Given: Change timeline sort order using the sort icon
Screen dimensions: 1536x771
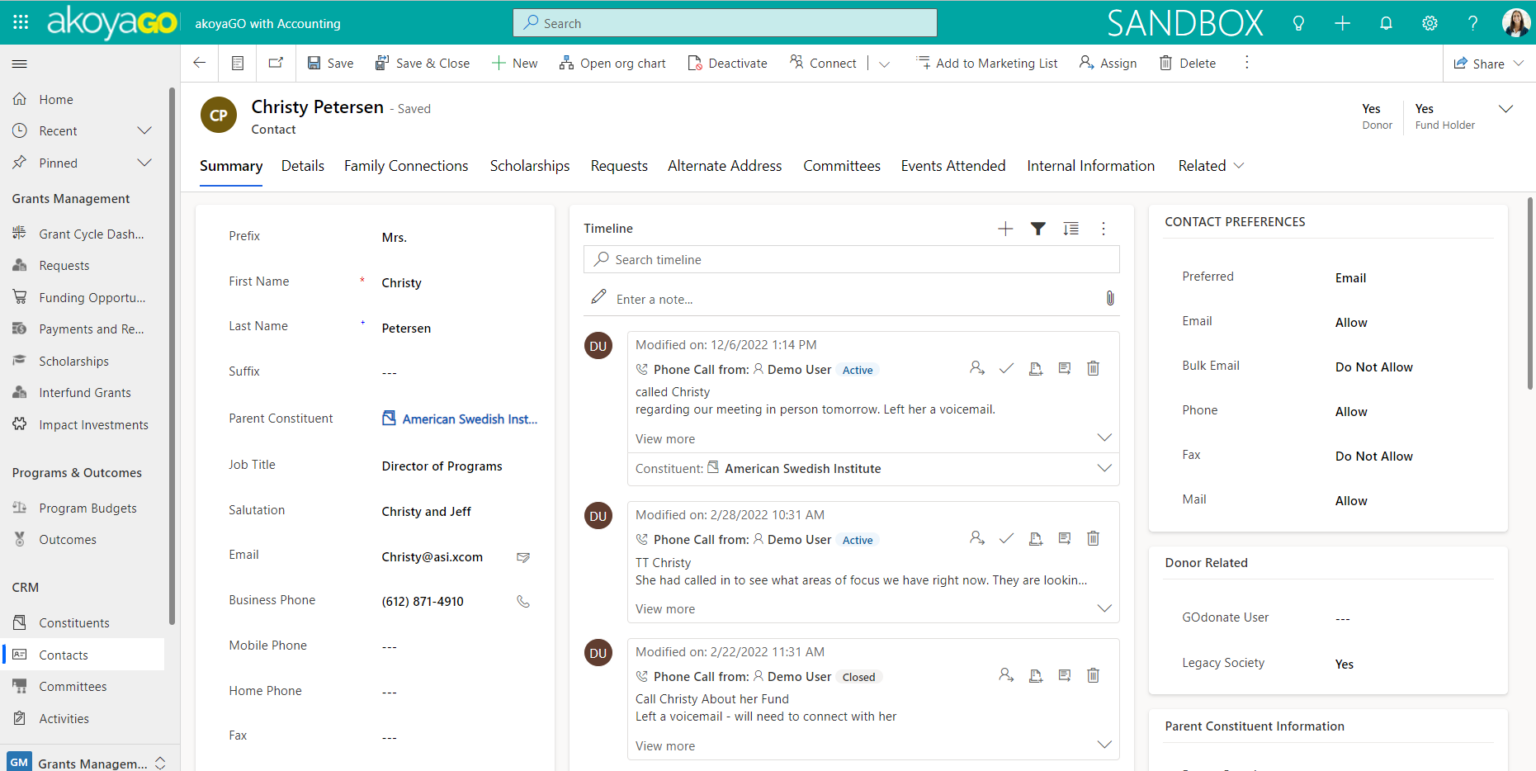Looking at the screenshot, I should [1070, 228].
